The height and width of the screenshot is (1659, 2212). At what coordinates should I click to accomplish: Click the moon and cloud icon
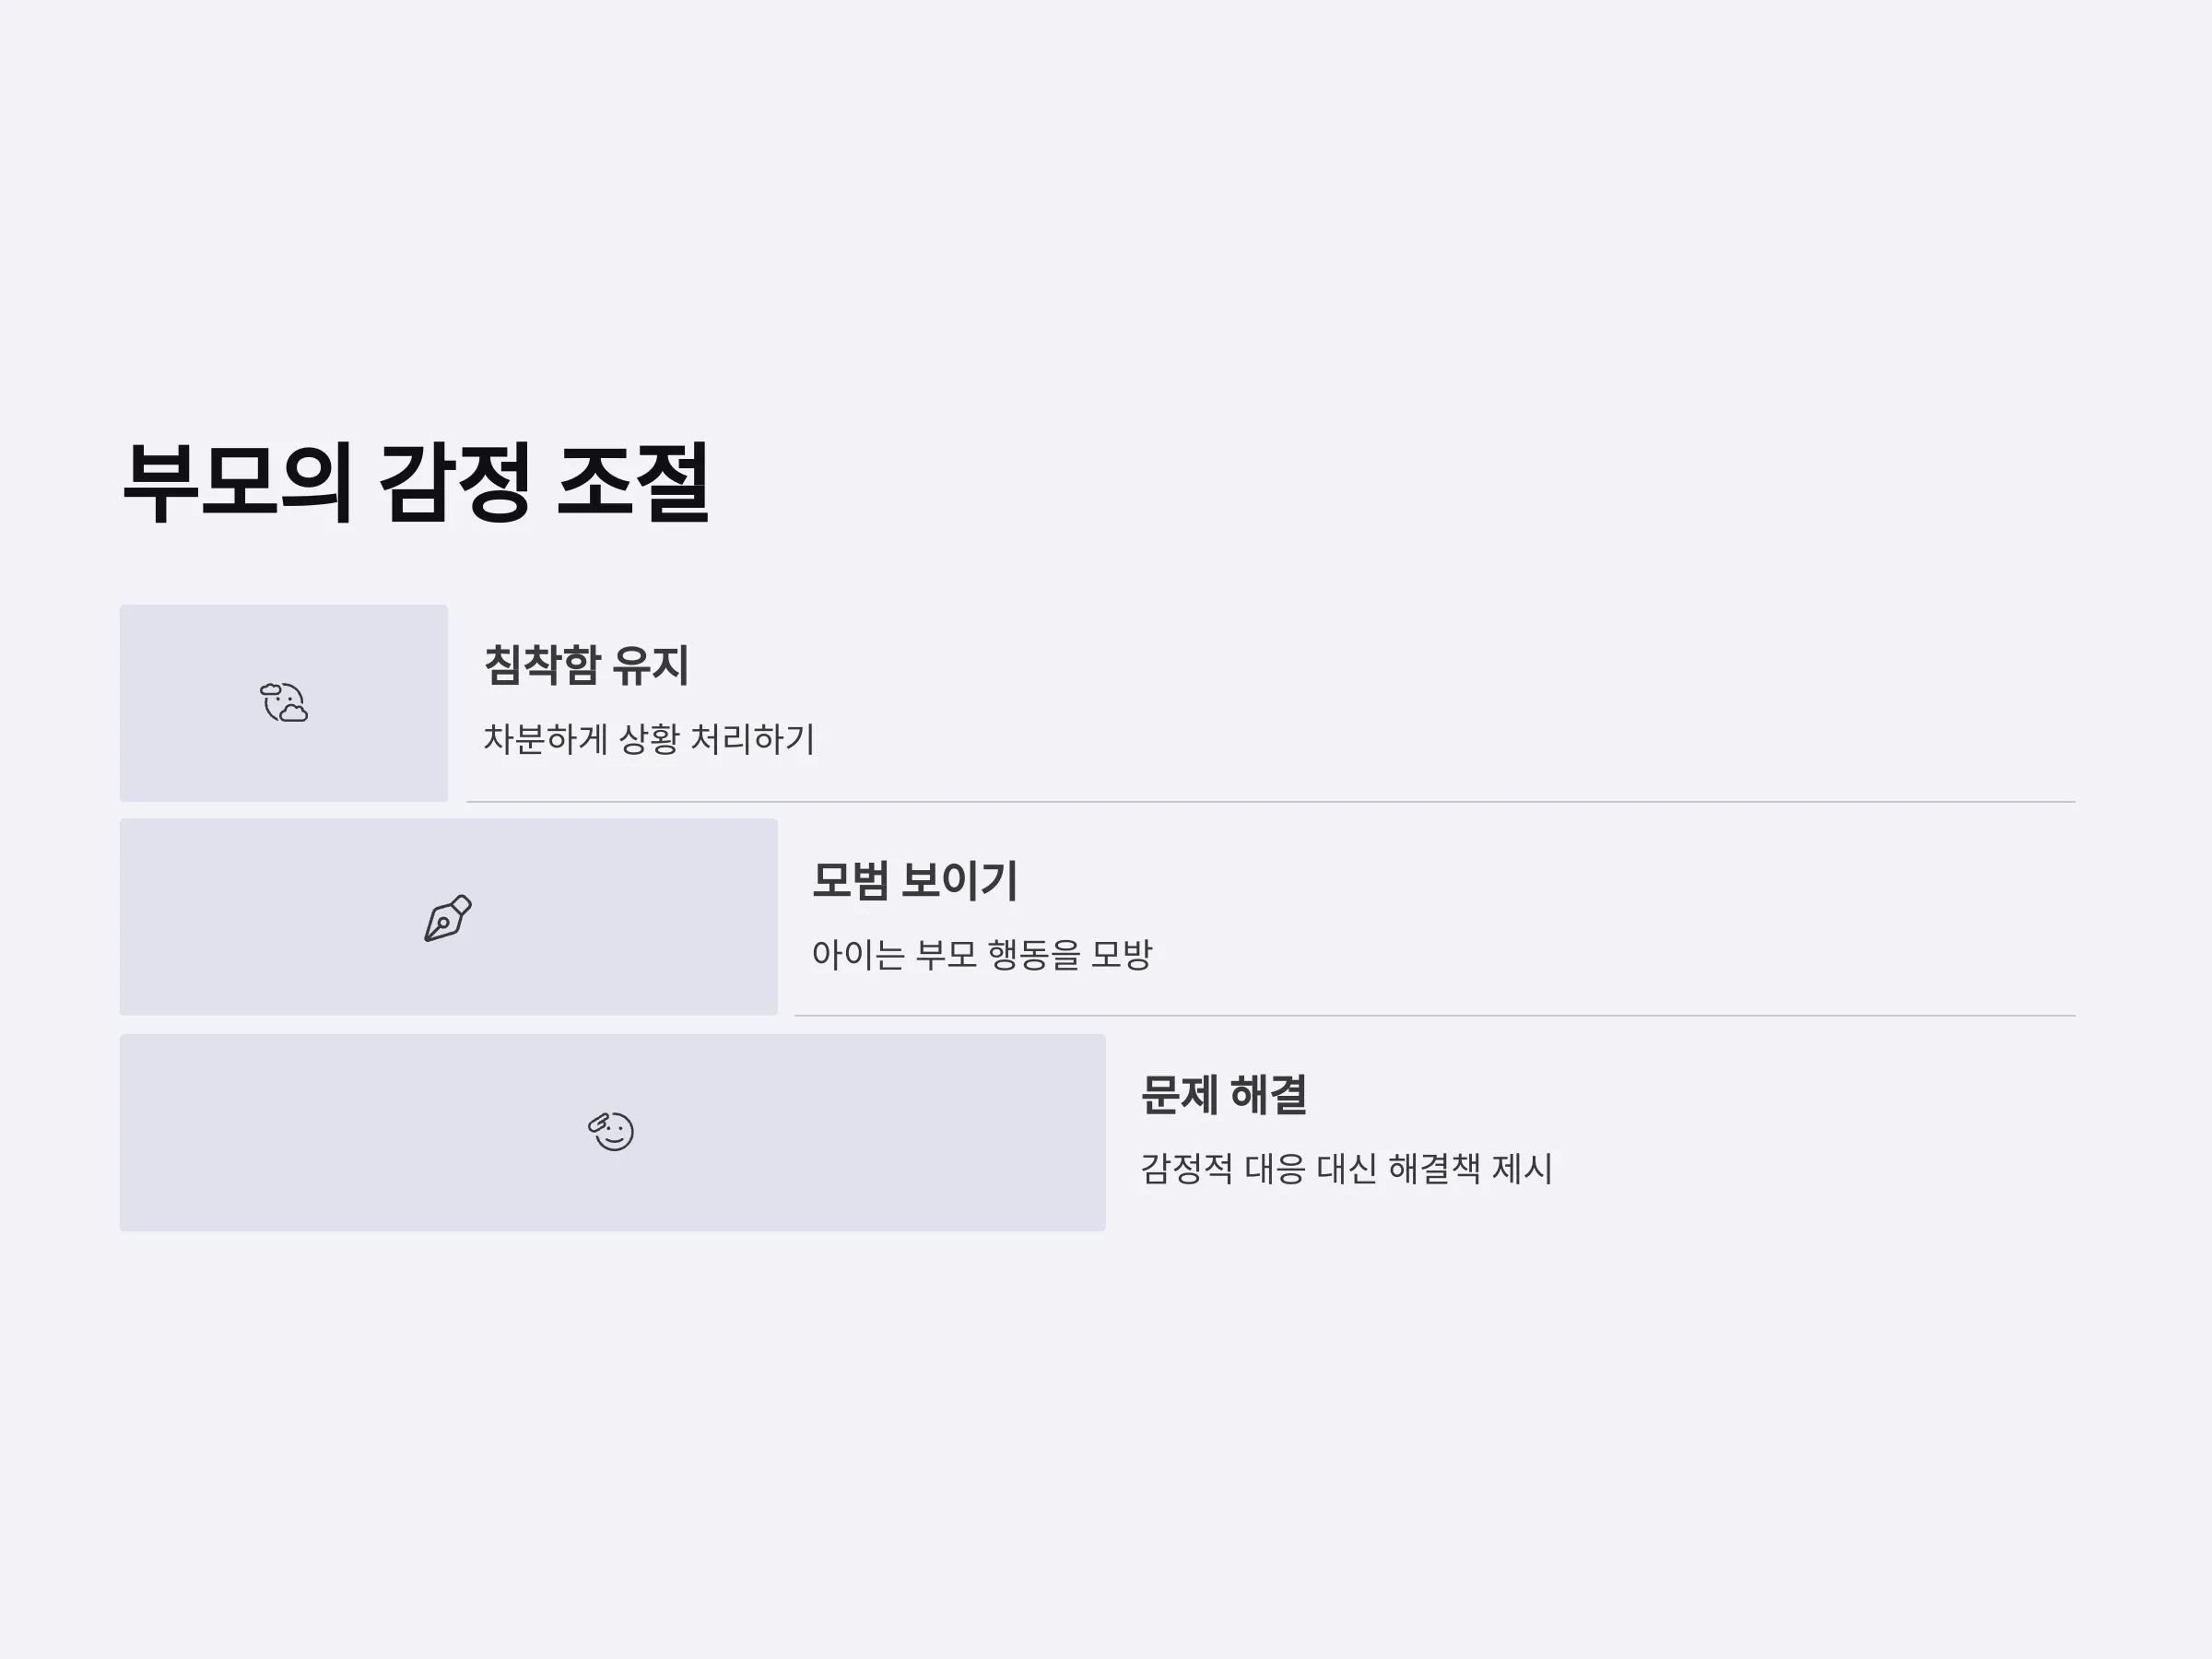point(284,702)
